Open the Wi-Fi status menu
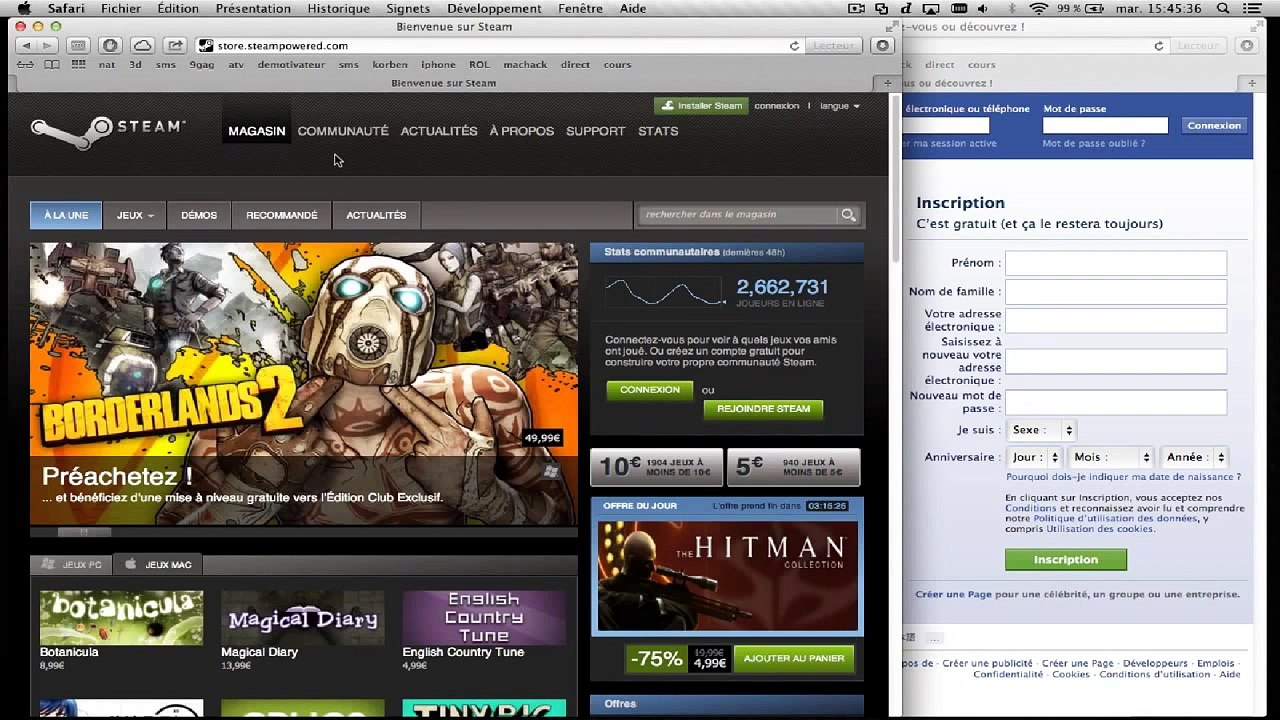This screenshot has width=1280, height=720. pos(1038,8)
